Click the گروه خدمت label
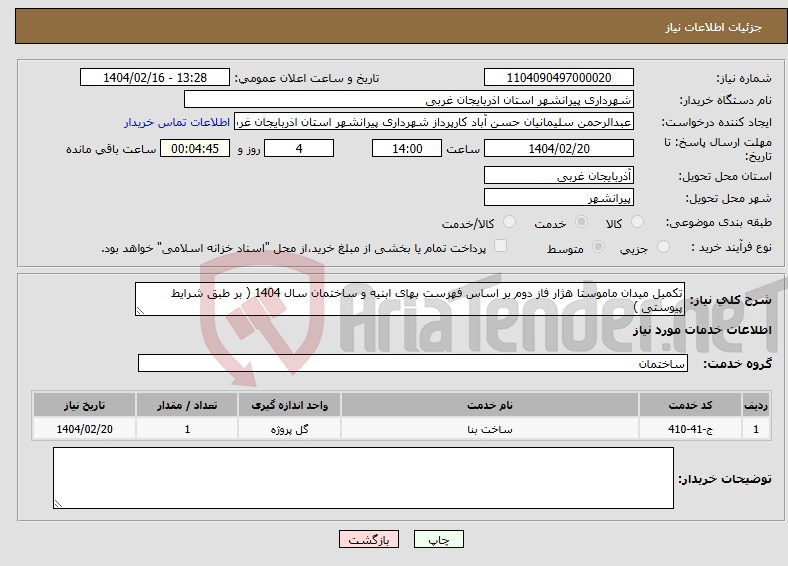Viewport: 788px width, 566px height. pos(737,364)
